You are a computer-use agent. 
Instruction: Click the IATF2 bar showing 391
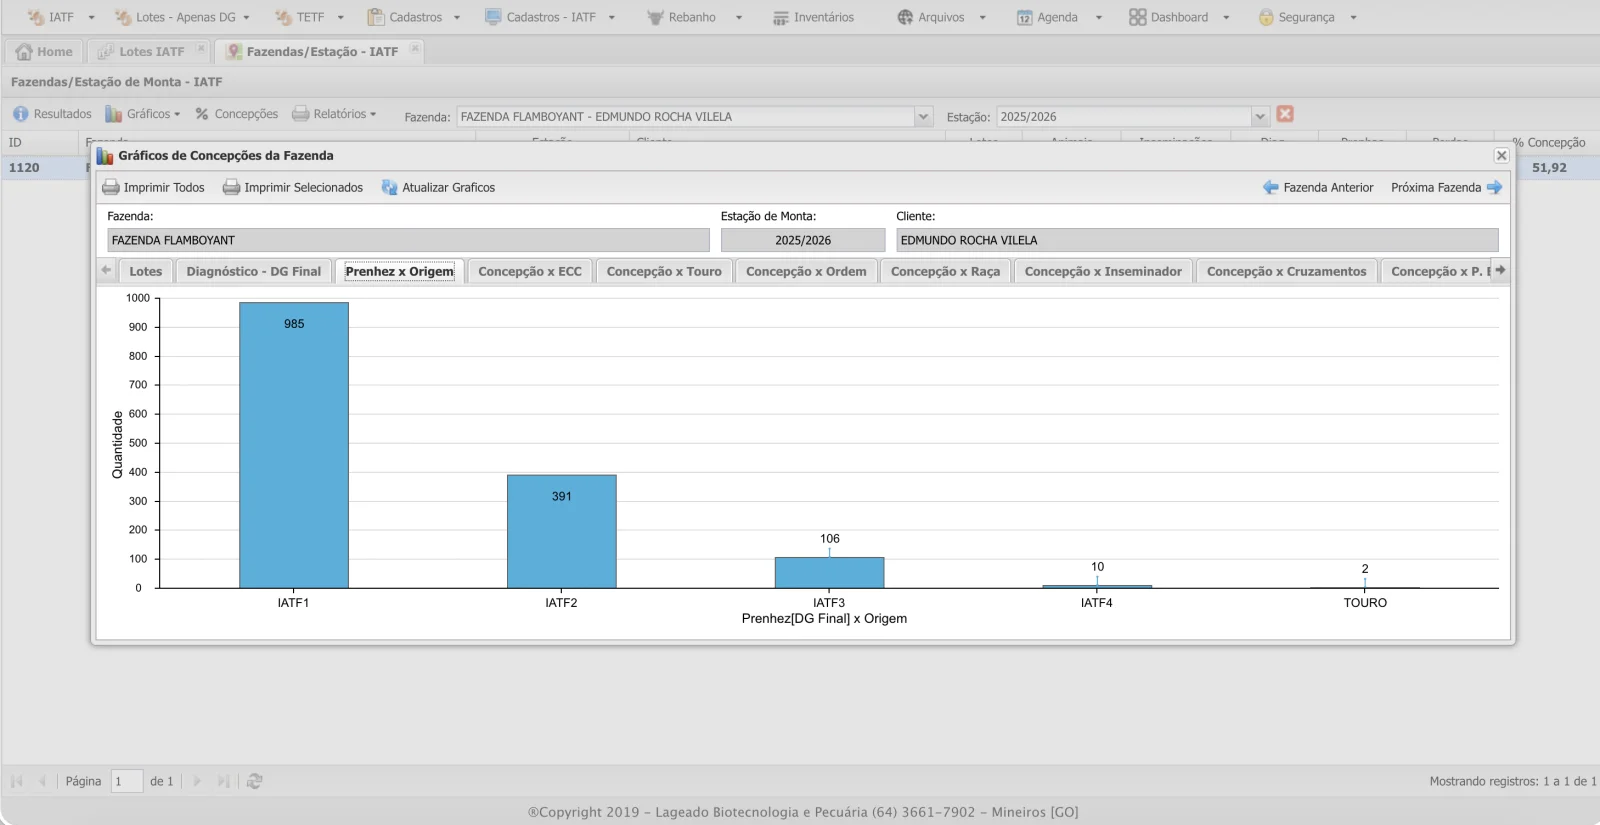tap(562, 531)
